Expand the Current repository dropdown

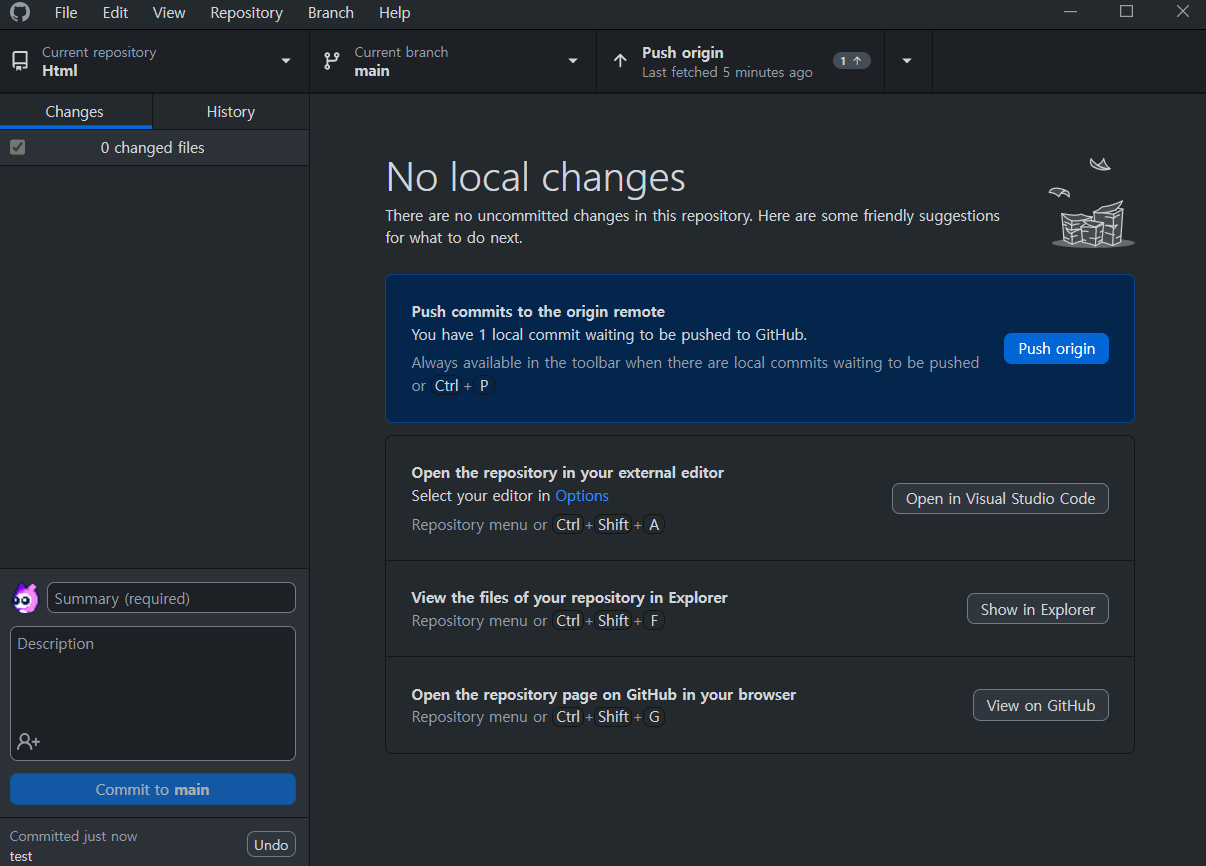coord(286,61)
